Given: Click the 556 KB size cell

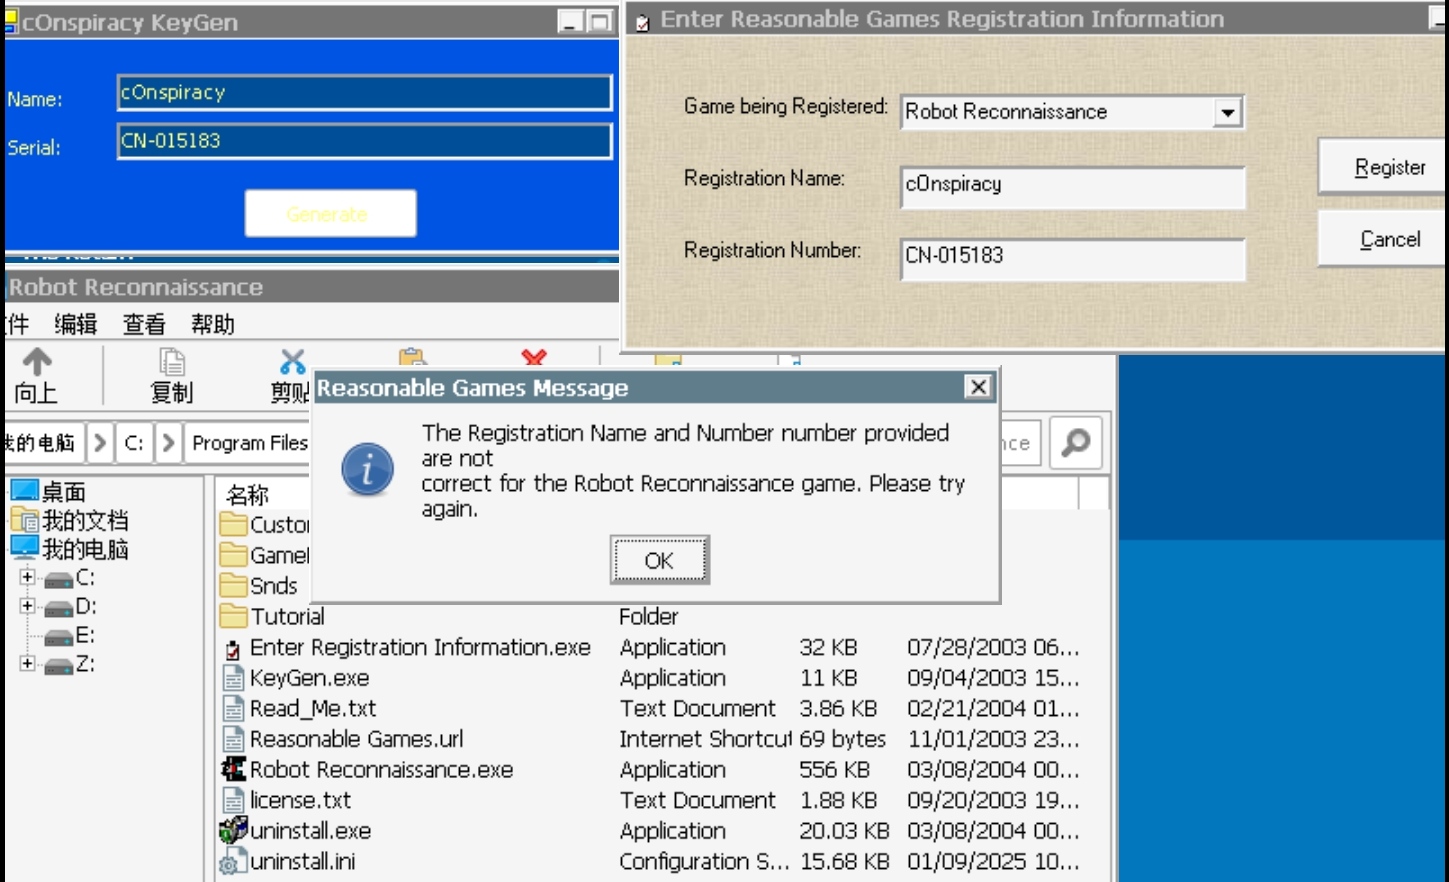Looking at the screenshot, I should (834, 770).
